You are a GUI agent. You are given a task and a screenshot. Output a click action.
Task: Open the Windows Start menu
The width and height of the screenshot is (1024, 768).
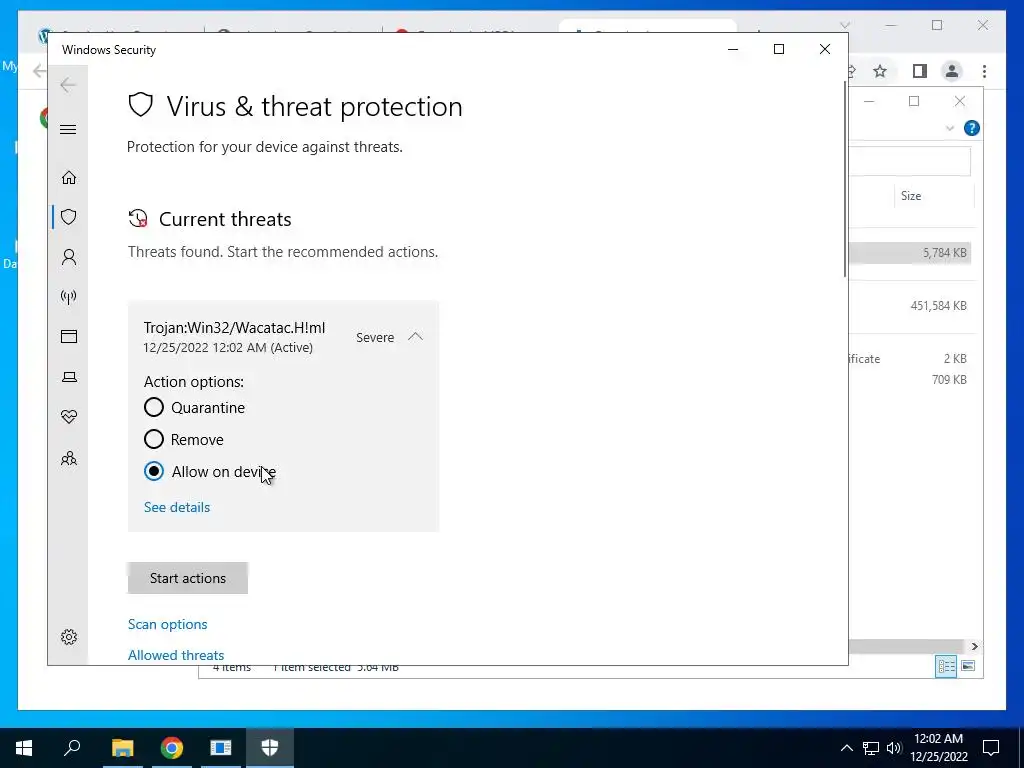[24, 748]
